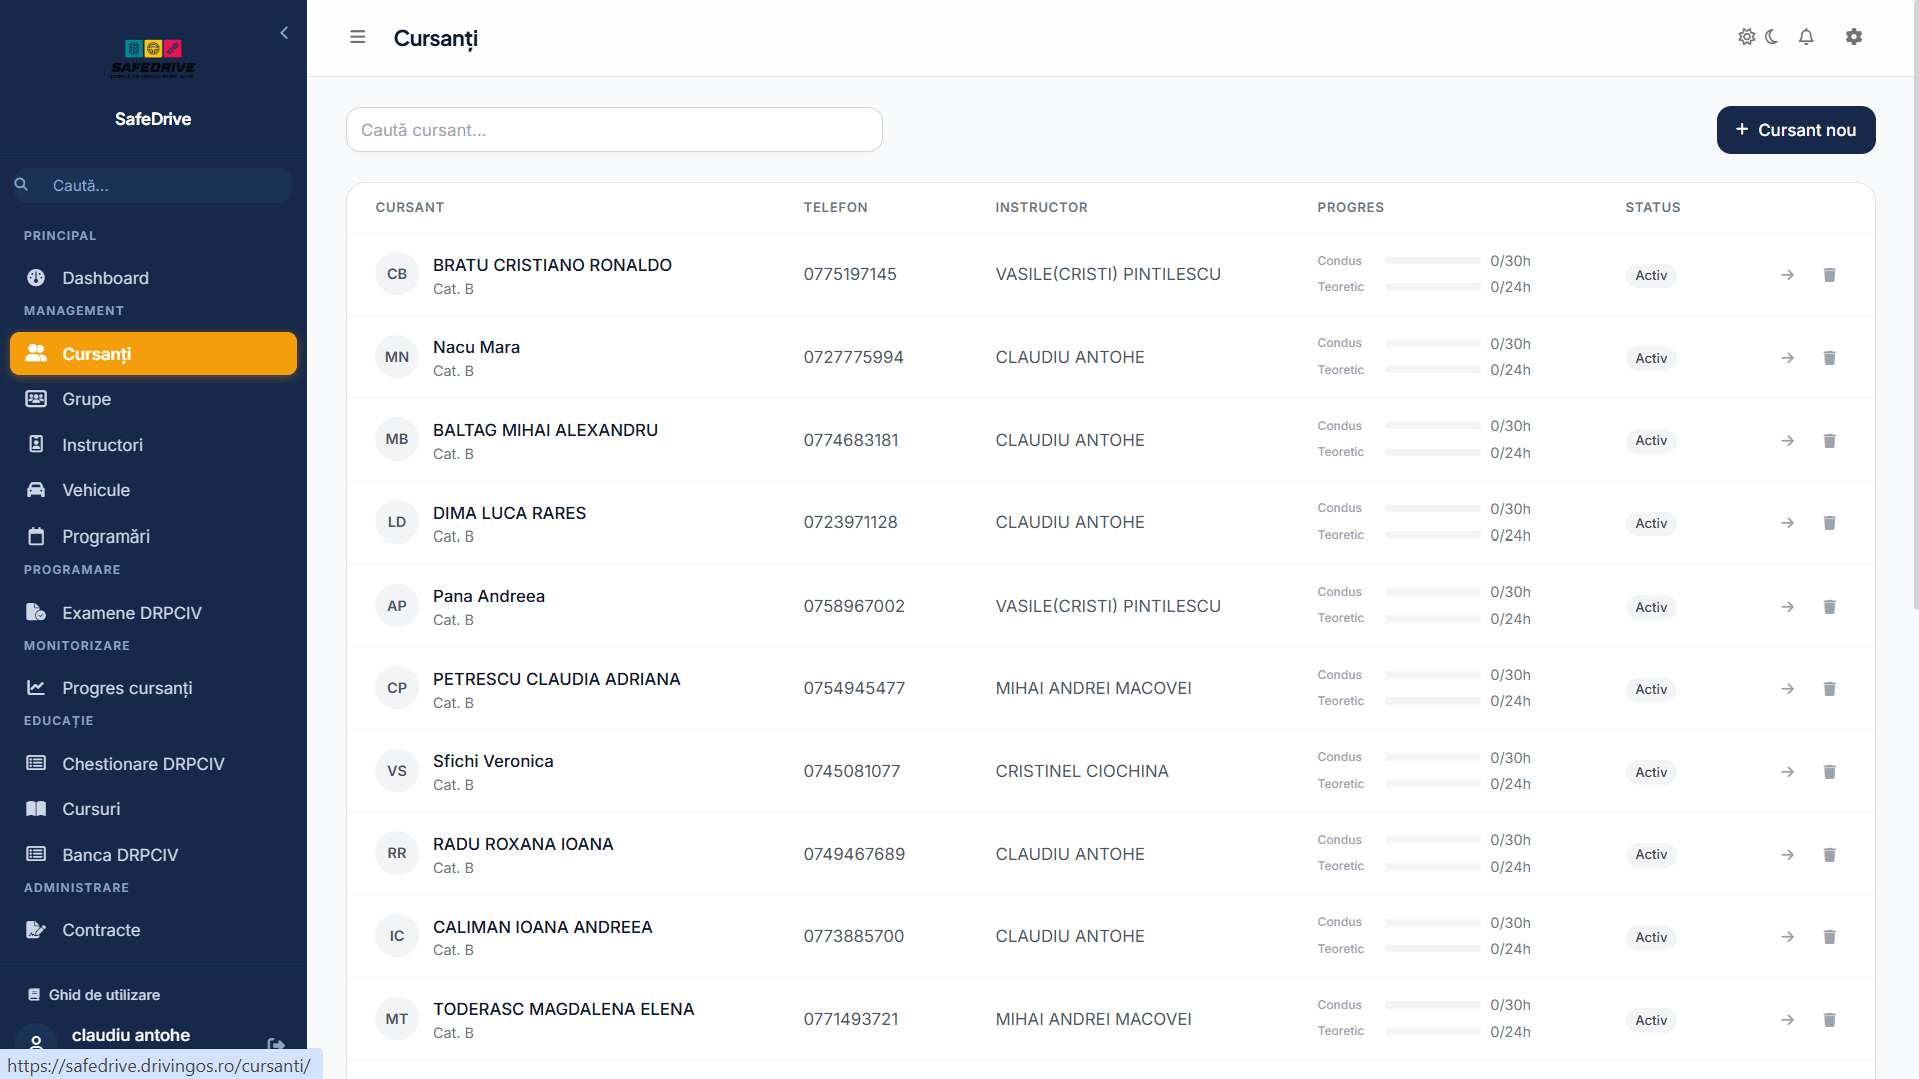Click Condus progress bar for RADU ROXANA IOANA
This screenshot has height=1079, width=1919.
coord(1432,840)
